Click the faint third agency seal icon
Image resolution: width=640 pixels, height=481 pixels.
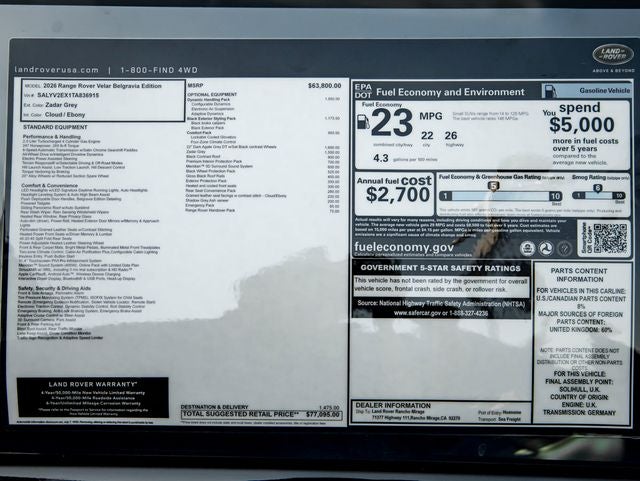[x=565, y=248]
